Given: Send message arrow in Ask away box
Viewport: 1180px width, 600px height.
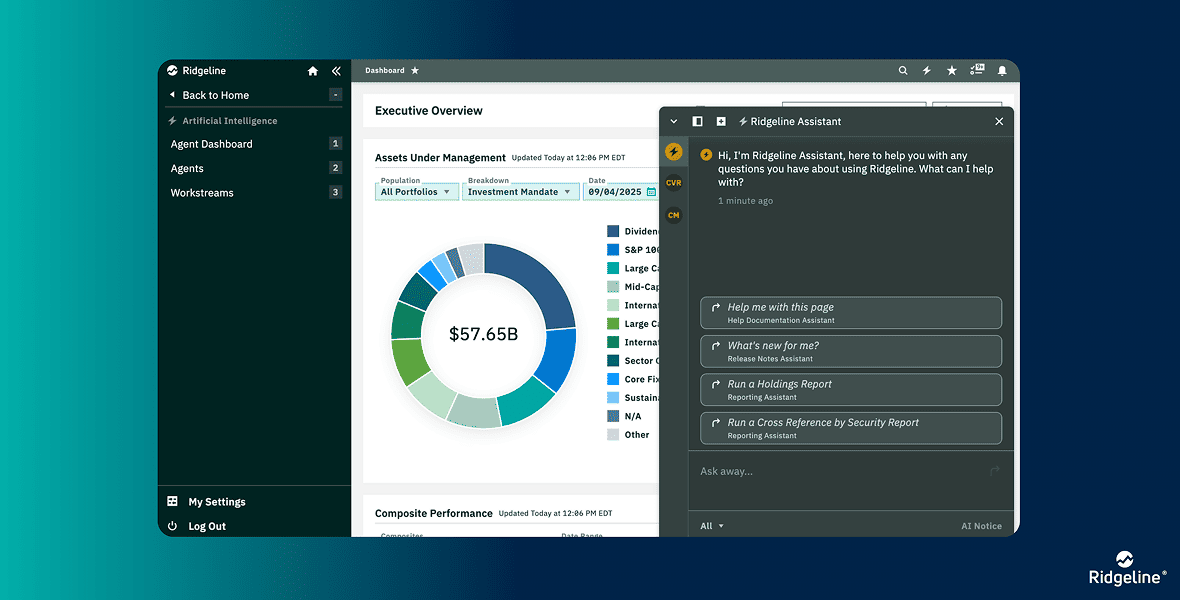Looking at the screenshot, I should (x=995, y=471).
